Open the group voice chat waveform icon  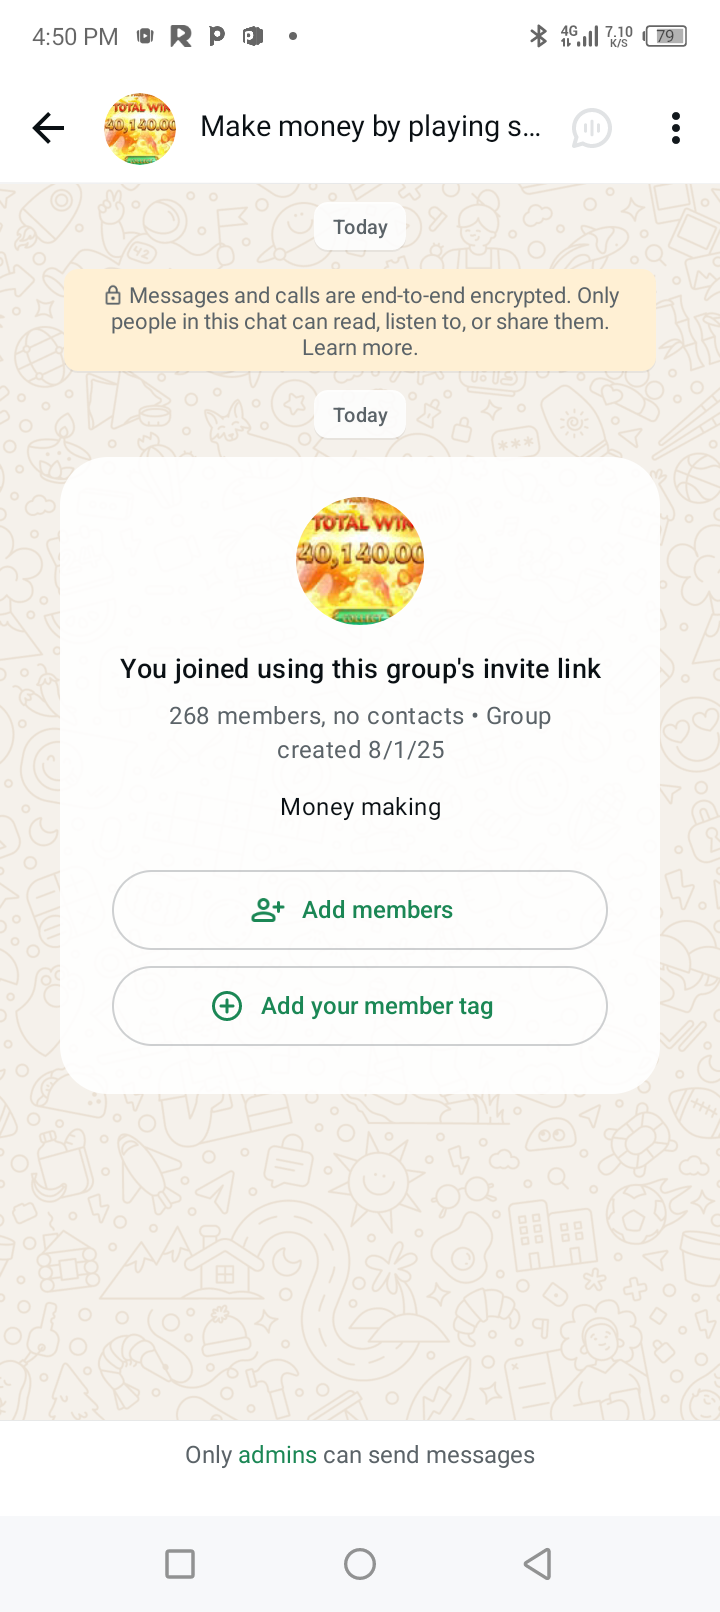(591, 128)
